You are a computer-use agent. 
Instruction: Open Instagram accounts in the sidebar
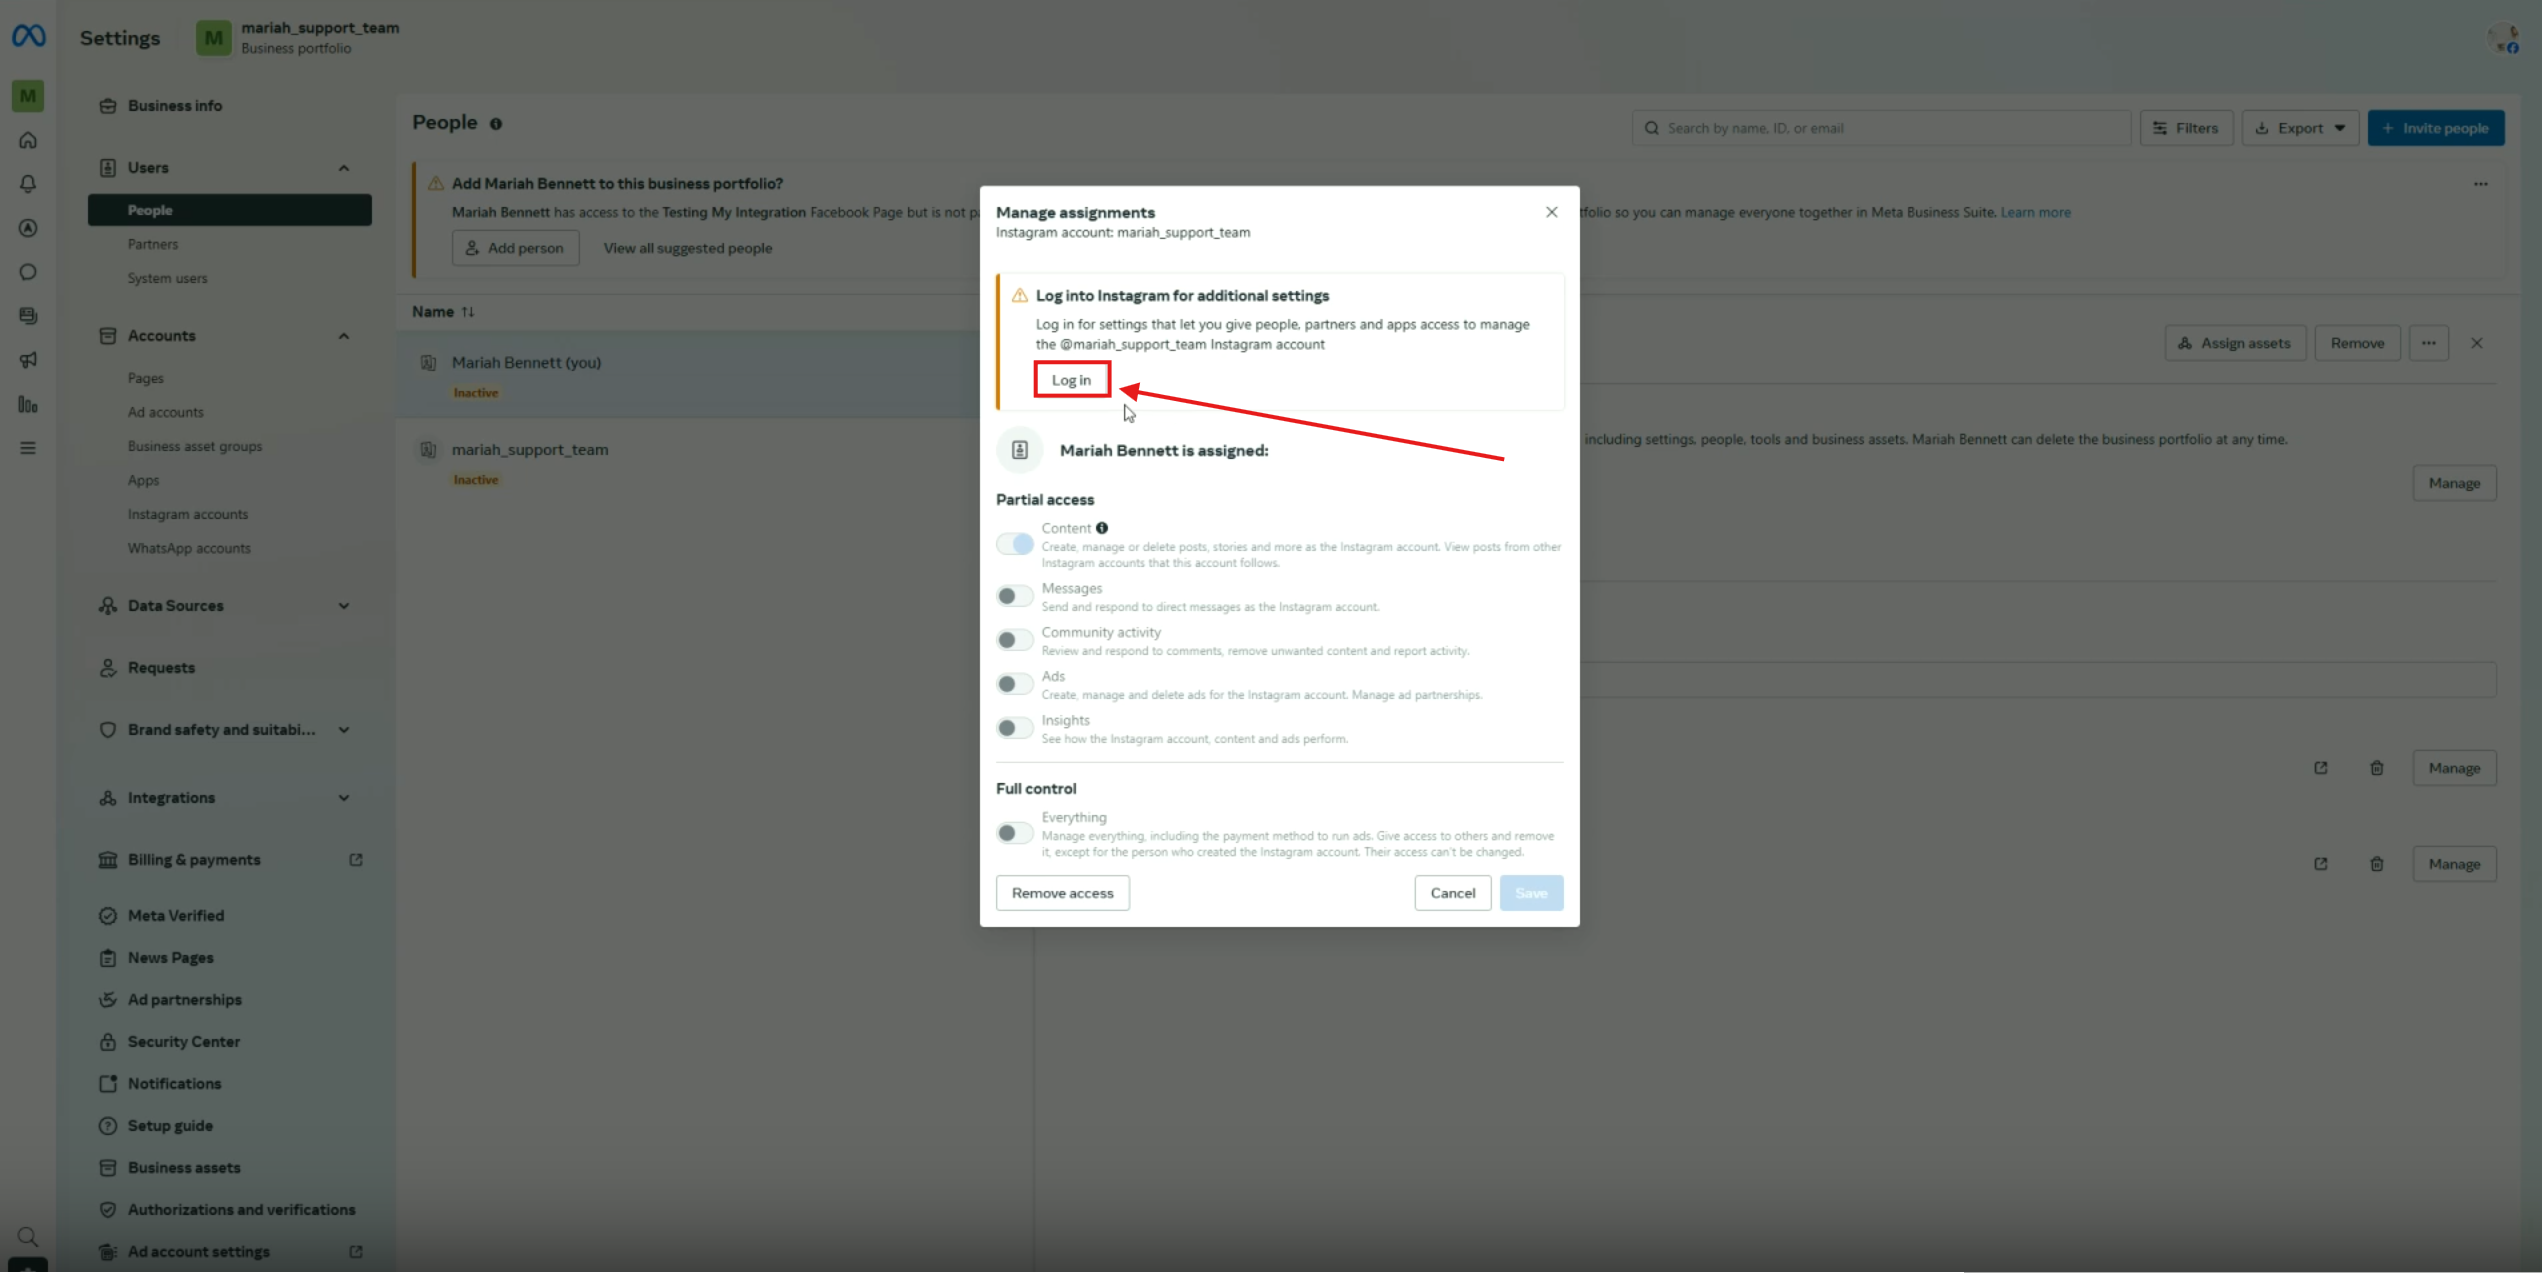point(188,514)
